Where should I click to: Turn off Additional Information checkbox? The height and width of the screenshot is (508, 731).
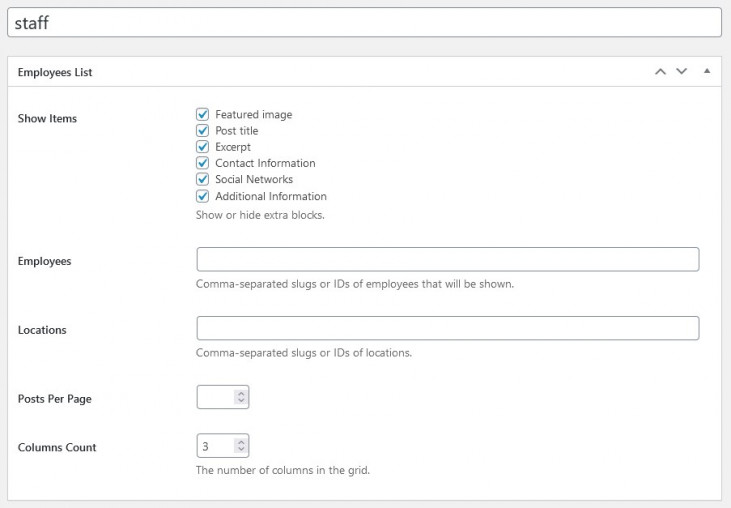point(203,196)
